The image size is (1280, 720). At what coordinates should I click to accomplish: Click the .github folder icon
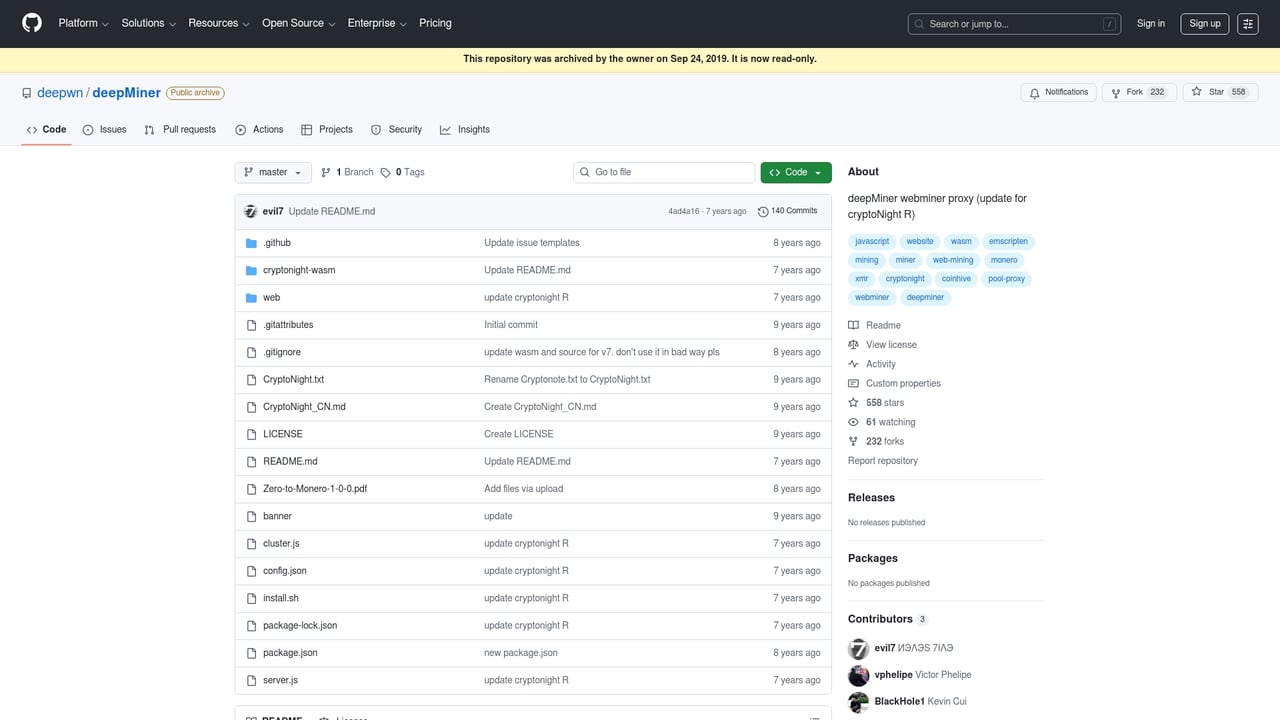252,242
